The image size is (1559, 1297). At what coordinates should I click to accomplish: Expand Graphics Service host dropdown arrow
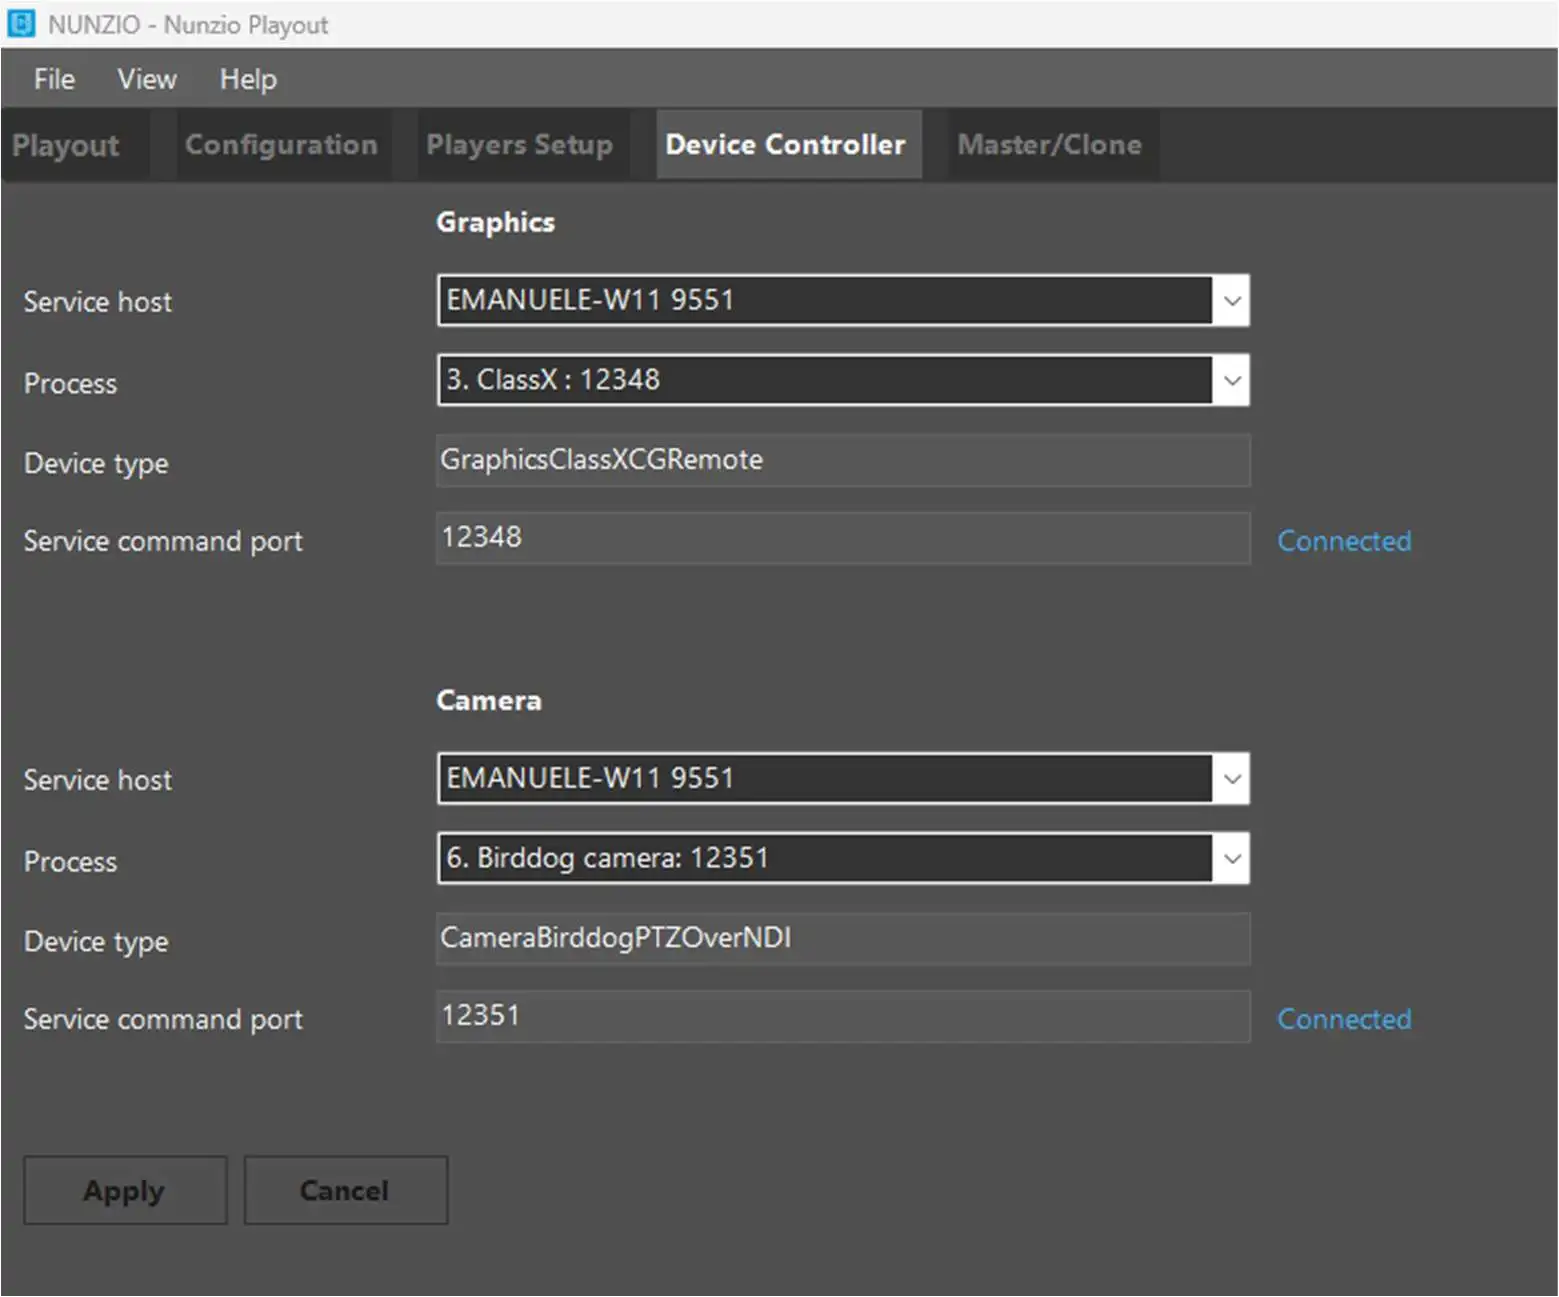pyautogui.click(x=1232, y=301)
